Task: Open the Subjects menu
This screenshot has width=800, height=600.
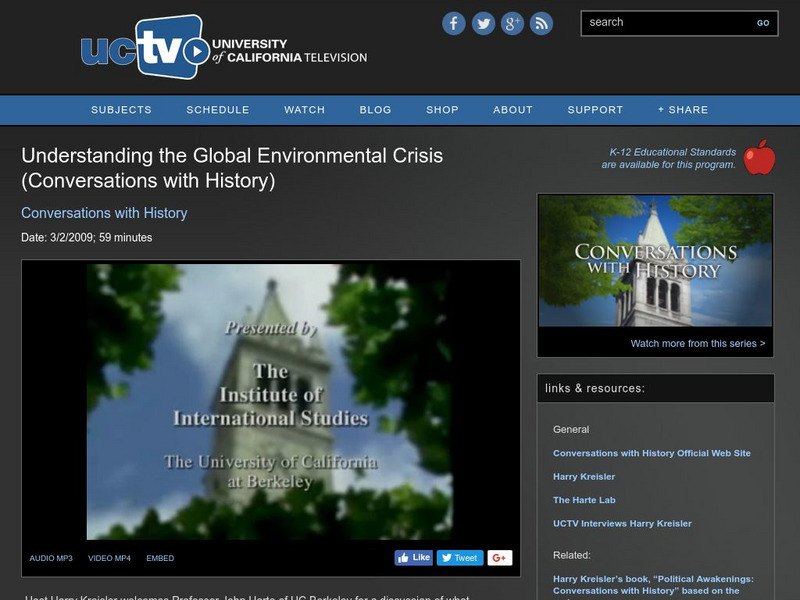Action: coord(121,110)
